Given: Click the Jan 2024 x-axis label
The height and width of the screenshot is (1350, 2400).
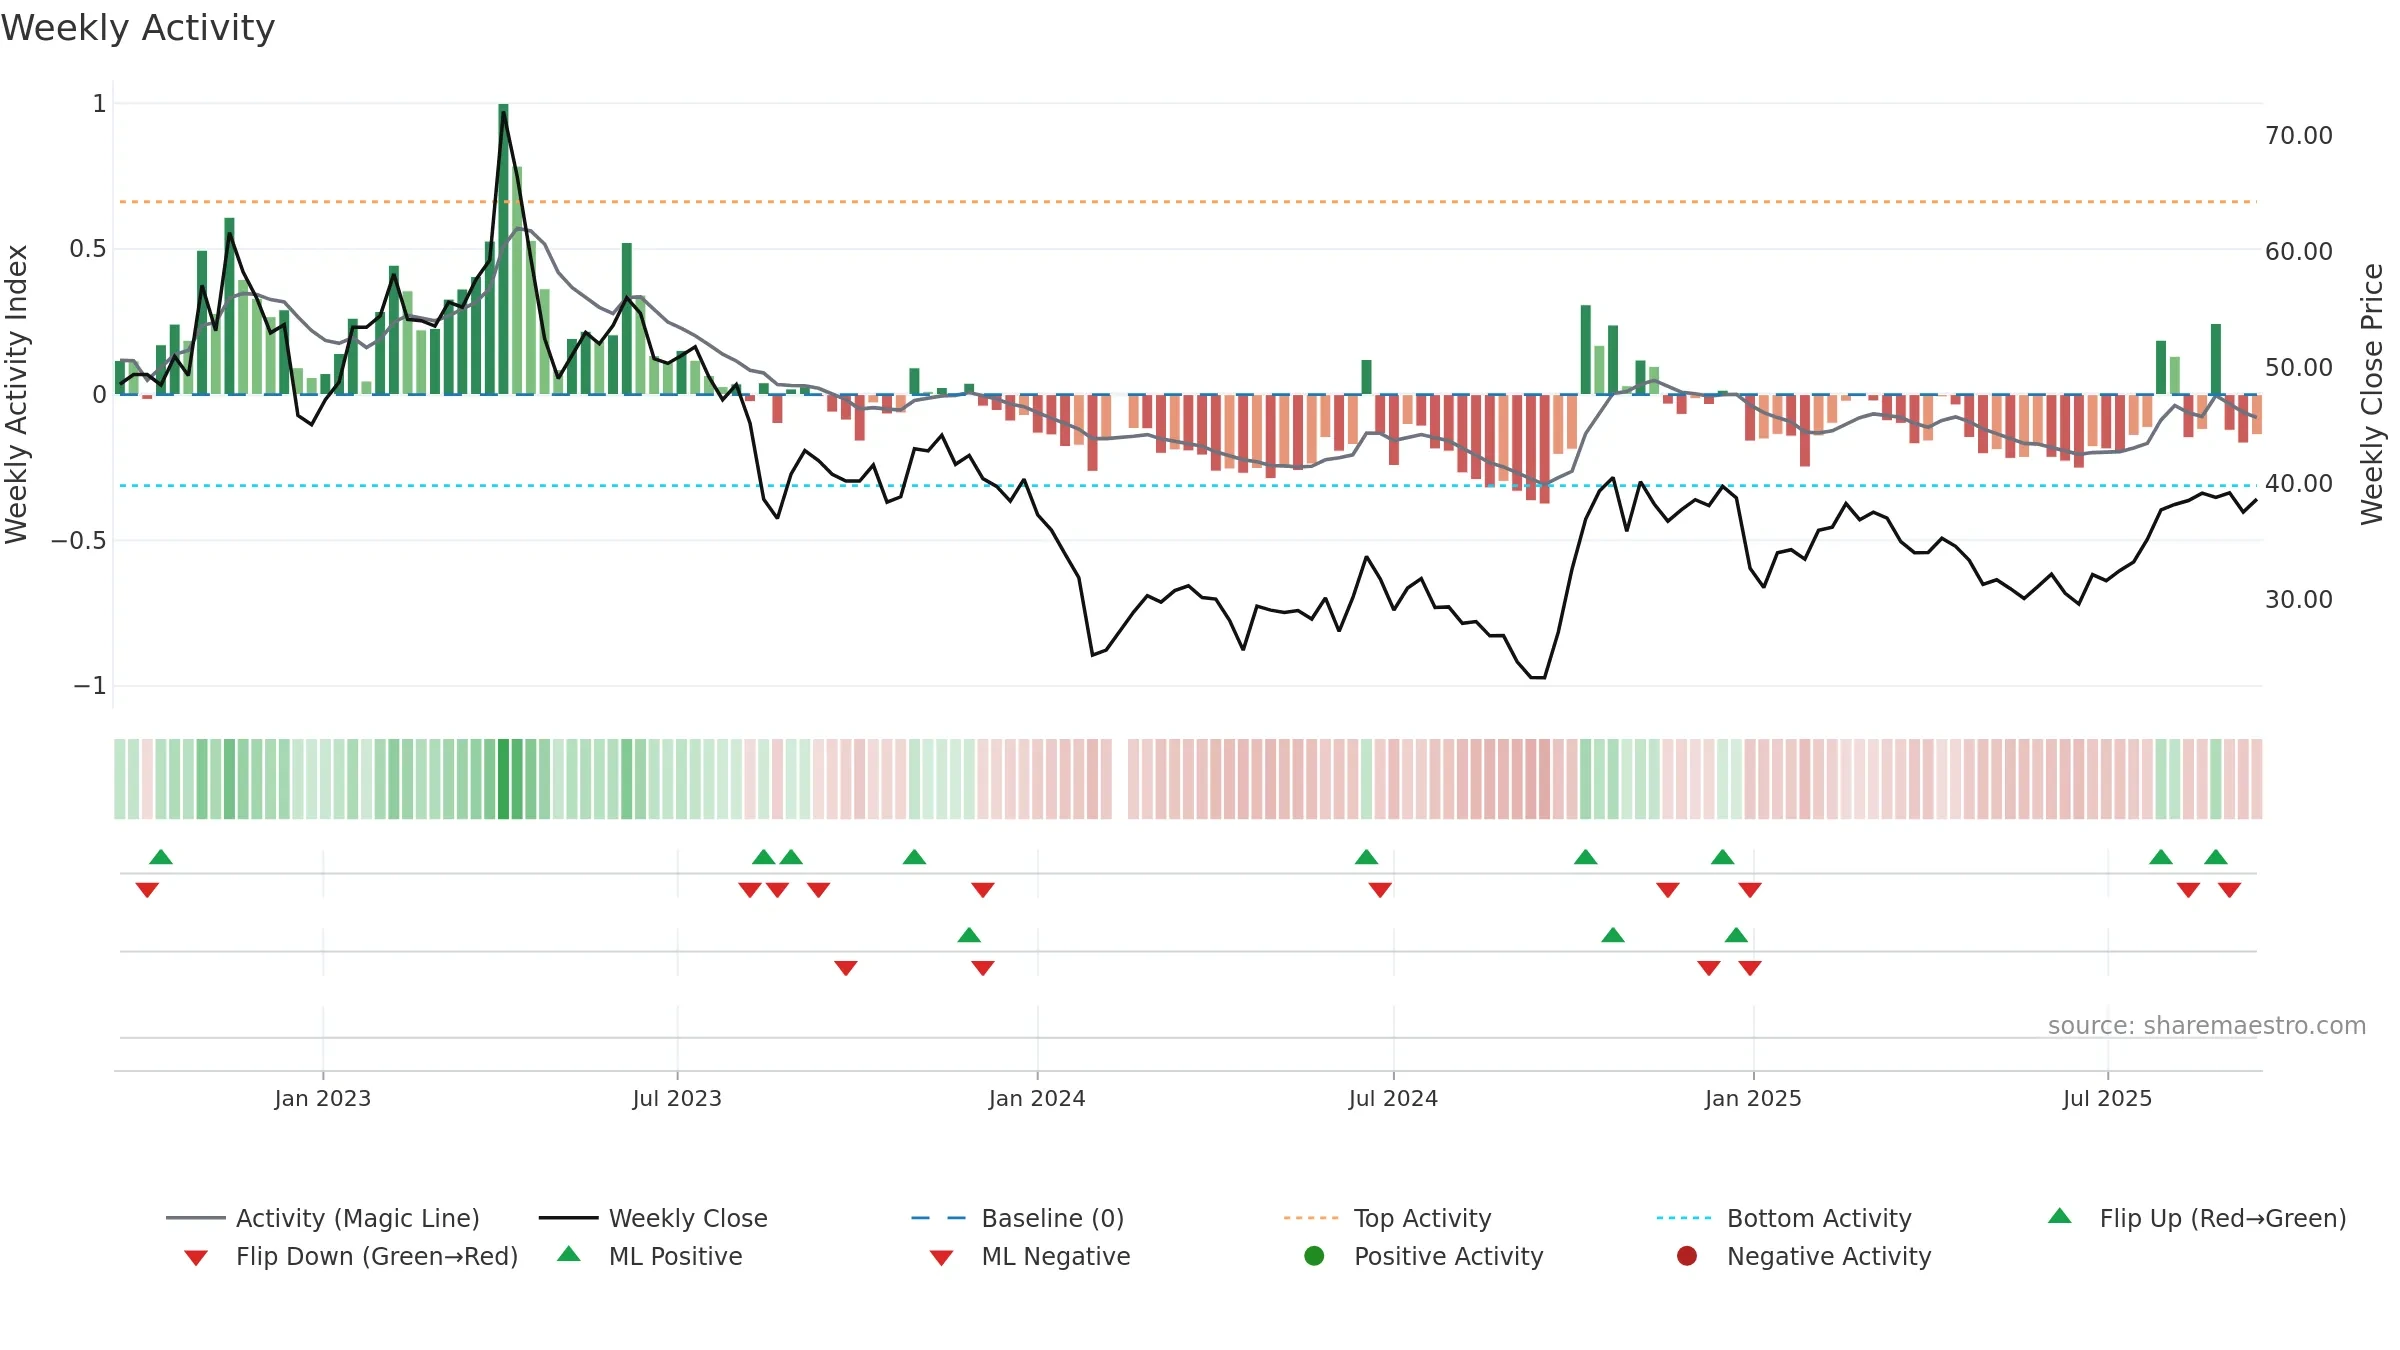Looking at the screenshot, I should click(1037, 1099).
